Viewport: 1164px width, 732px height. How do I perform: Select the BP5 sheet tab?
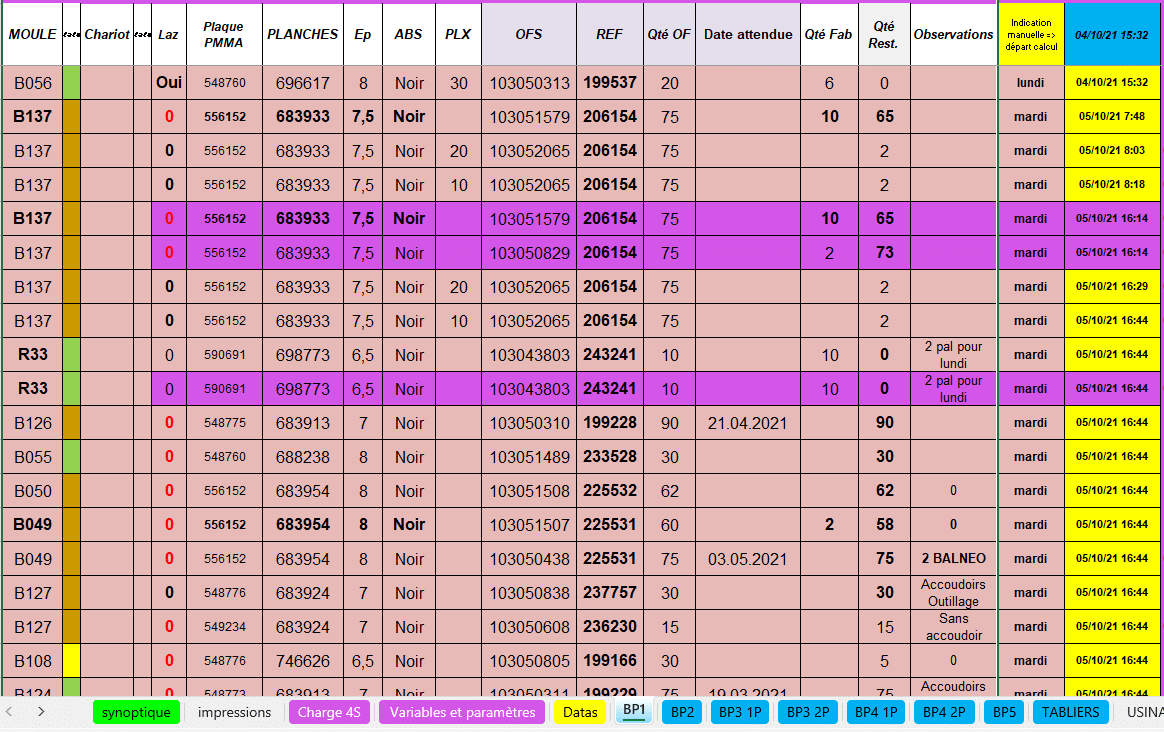[x=1003, y=712]
